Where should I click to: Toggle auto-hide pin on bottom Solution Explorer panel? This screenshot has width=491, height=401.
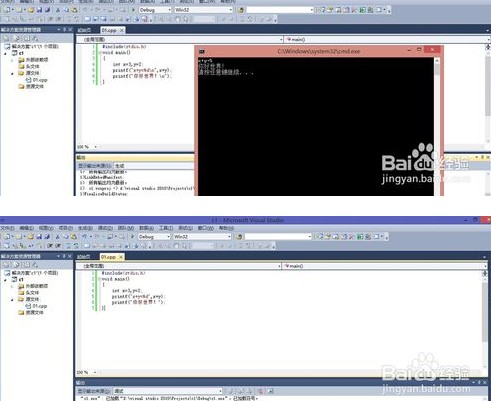[x=65, y=256]
